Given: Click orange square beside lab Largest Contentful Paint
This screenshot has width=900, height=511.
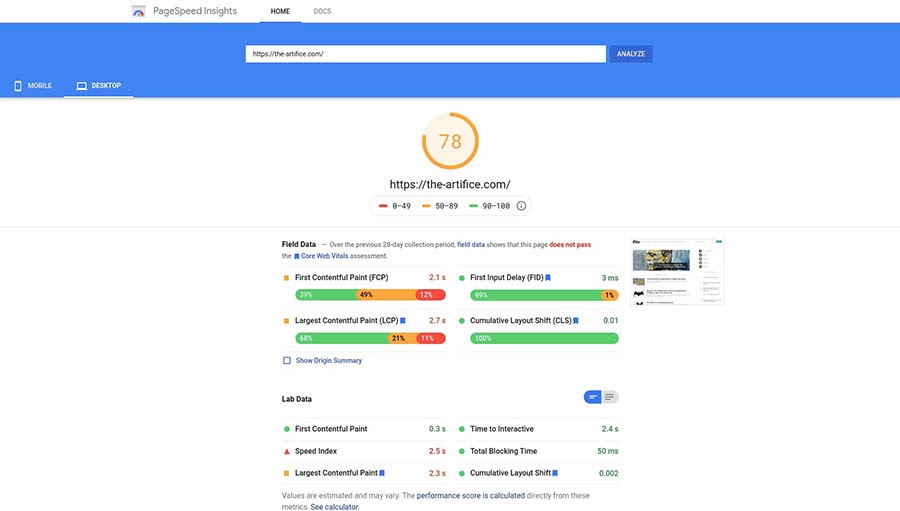Looking at the screenshot, I should click(x=286, y=474).
